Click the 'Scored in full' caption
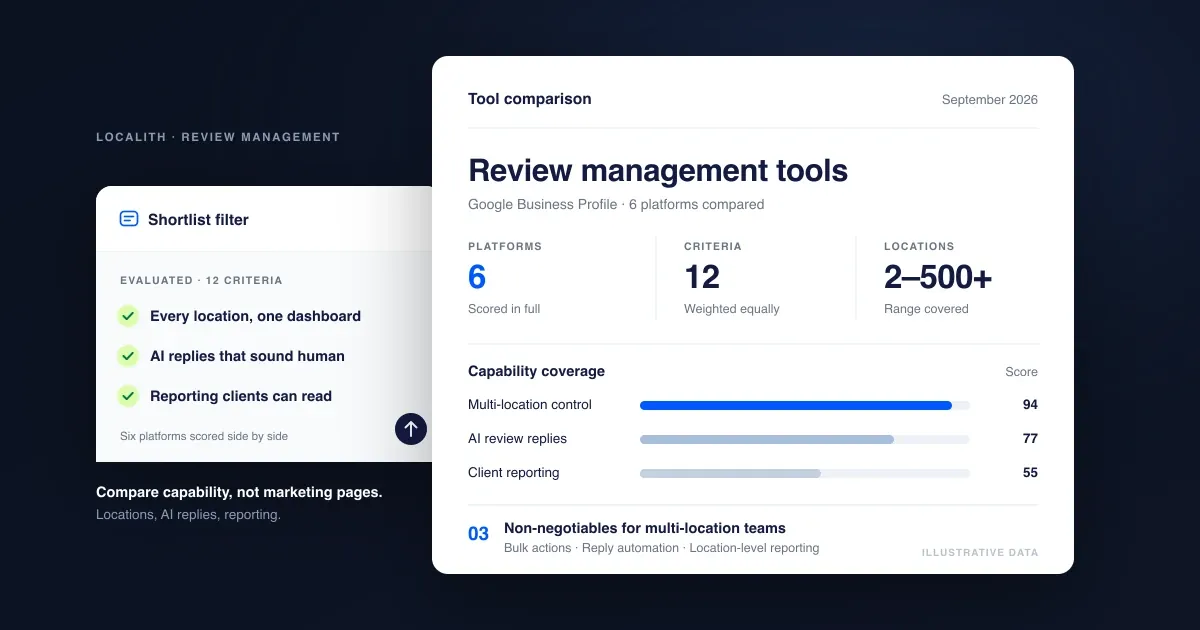Image resolution: width=1200 pixels, height=630 pixels. pos(504,309)
